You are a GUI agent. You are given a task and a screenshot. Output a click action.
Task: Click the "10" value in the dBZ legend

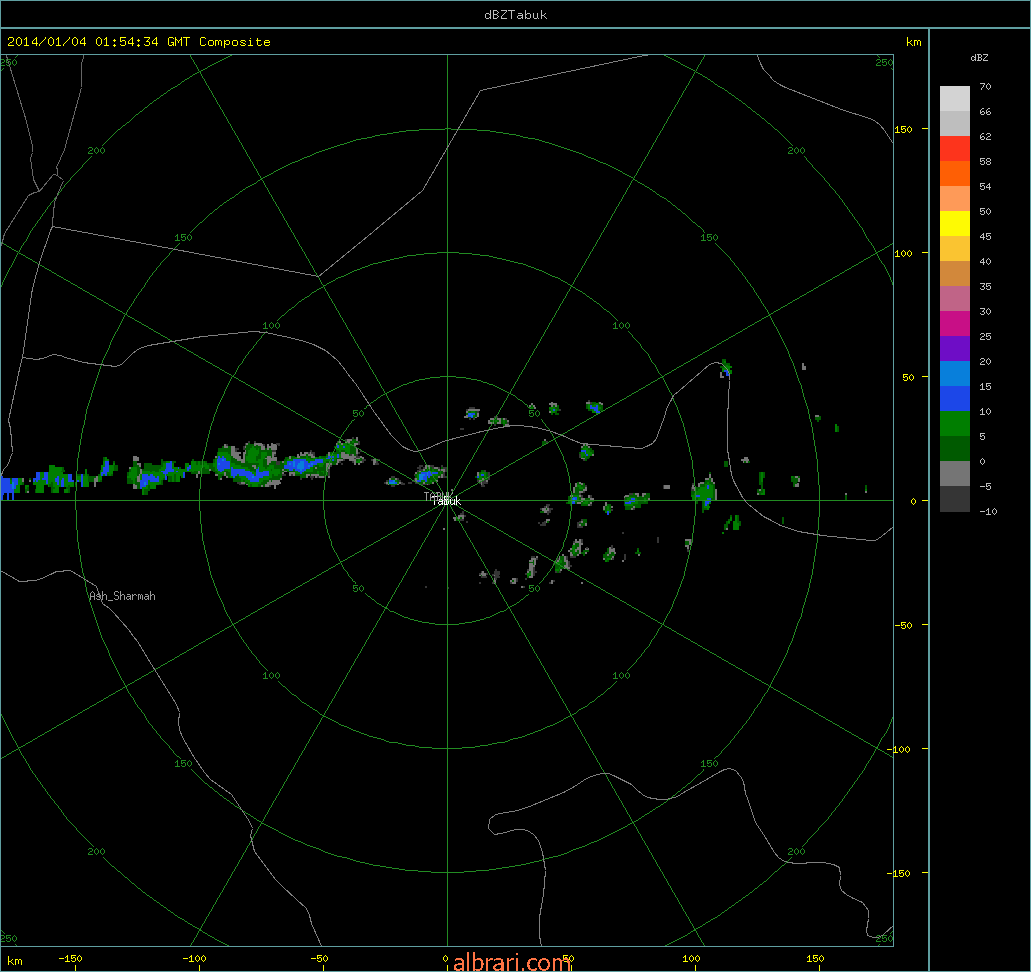(985, 411)
